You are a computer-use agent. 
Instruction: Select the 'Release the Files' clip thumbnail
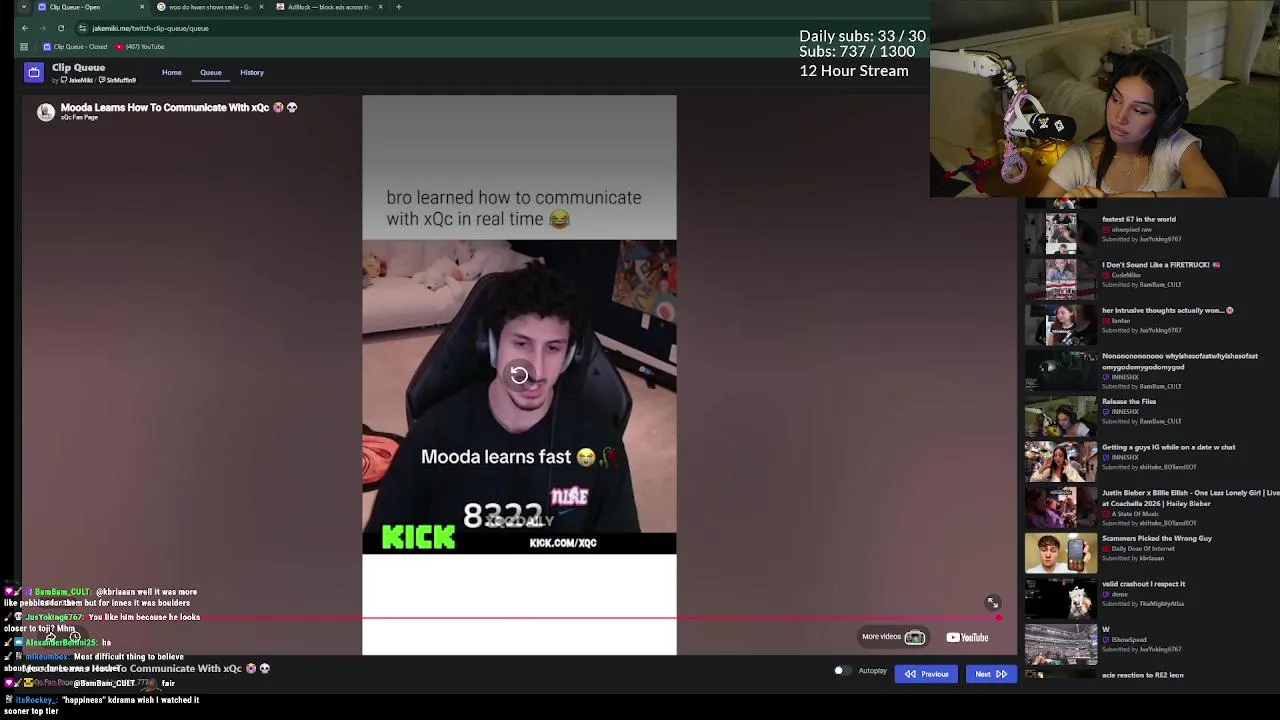click(x=1060, y=415)
